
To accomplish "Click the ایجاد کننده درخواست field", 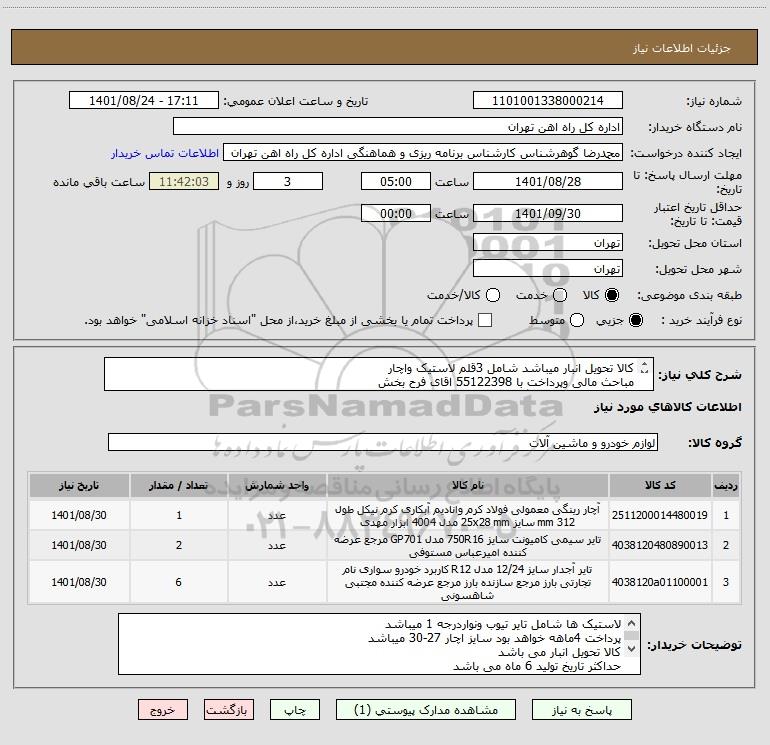I will pos(422,152).
